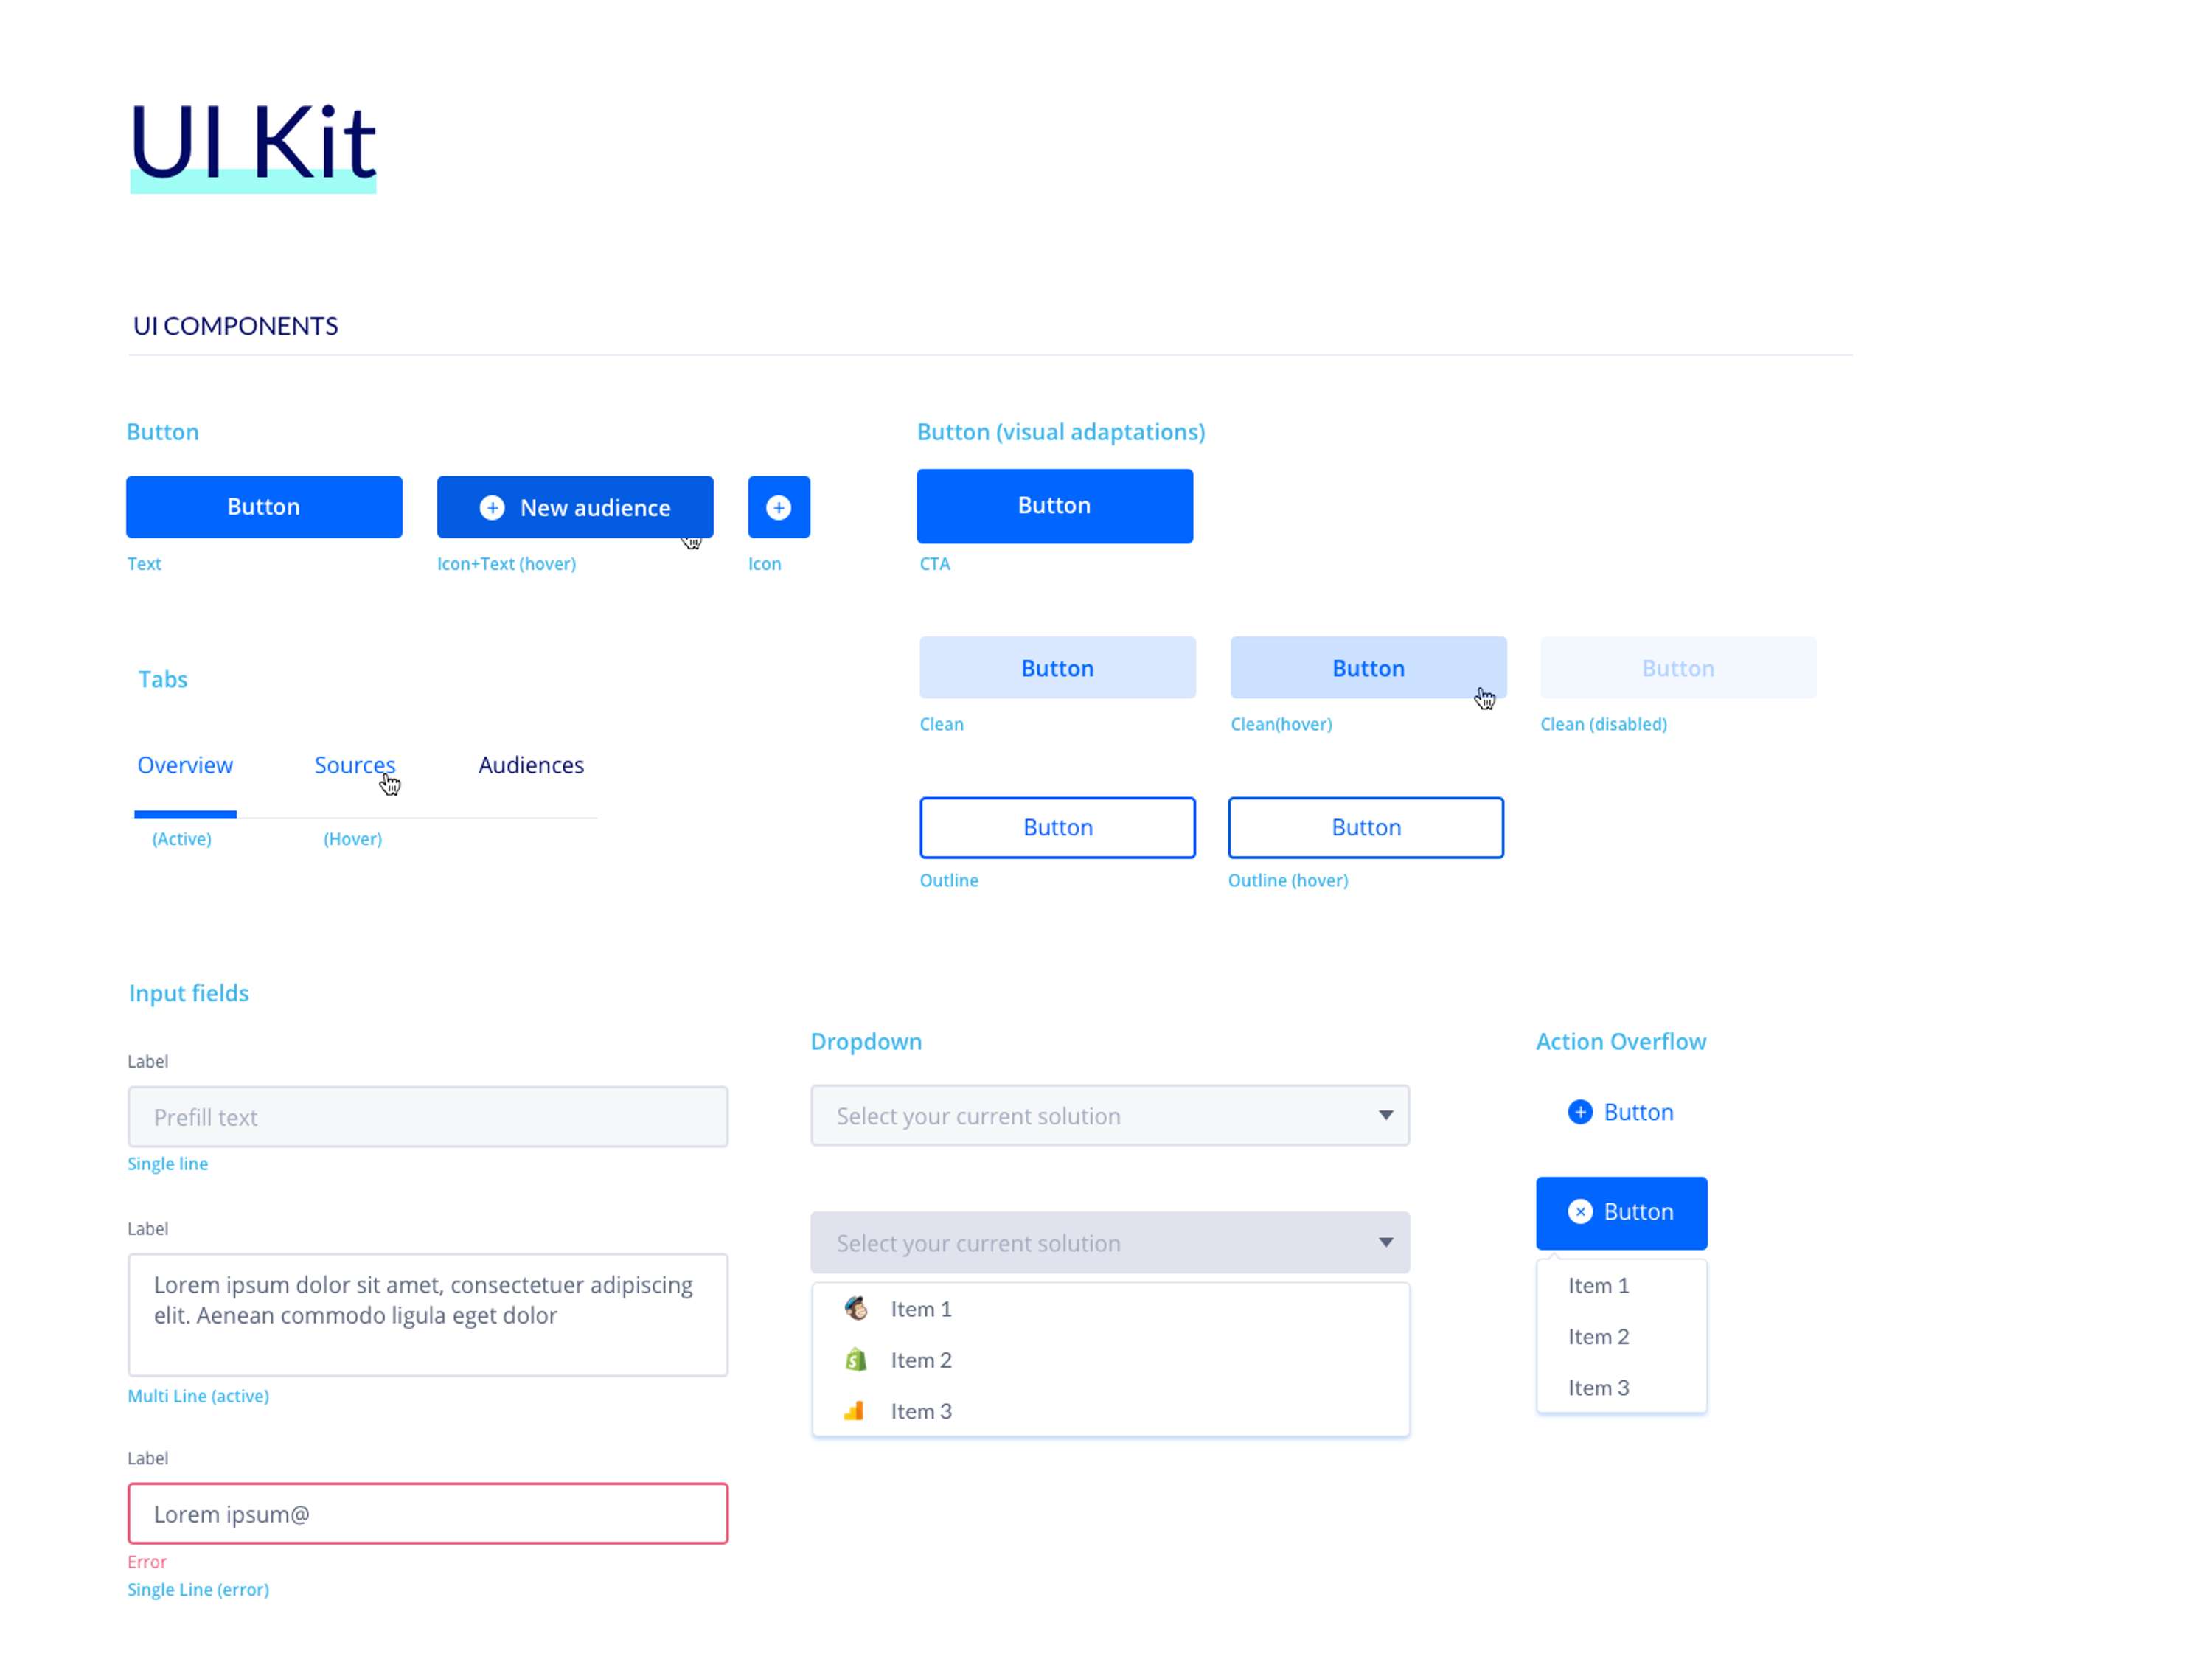Switch to the Audiences tab
Image resolution: width=2212 pixels, height=1659 pixels.
pos(531,765)
